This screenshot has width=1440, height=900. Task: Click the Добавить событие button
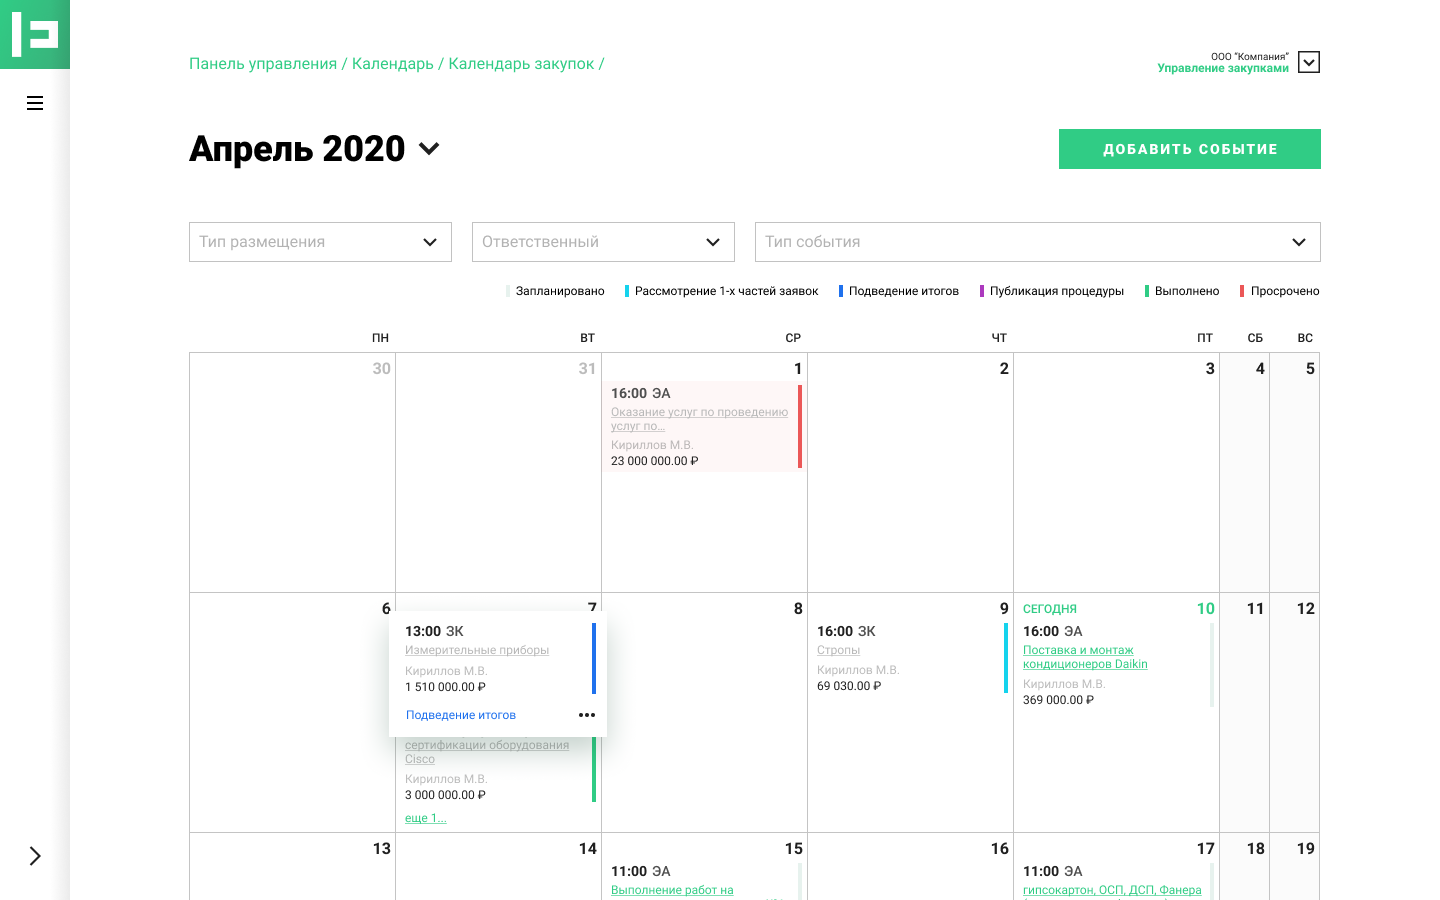tap(1190, 149)
